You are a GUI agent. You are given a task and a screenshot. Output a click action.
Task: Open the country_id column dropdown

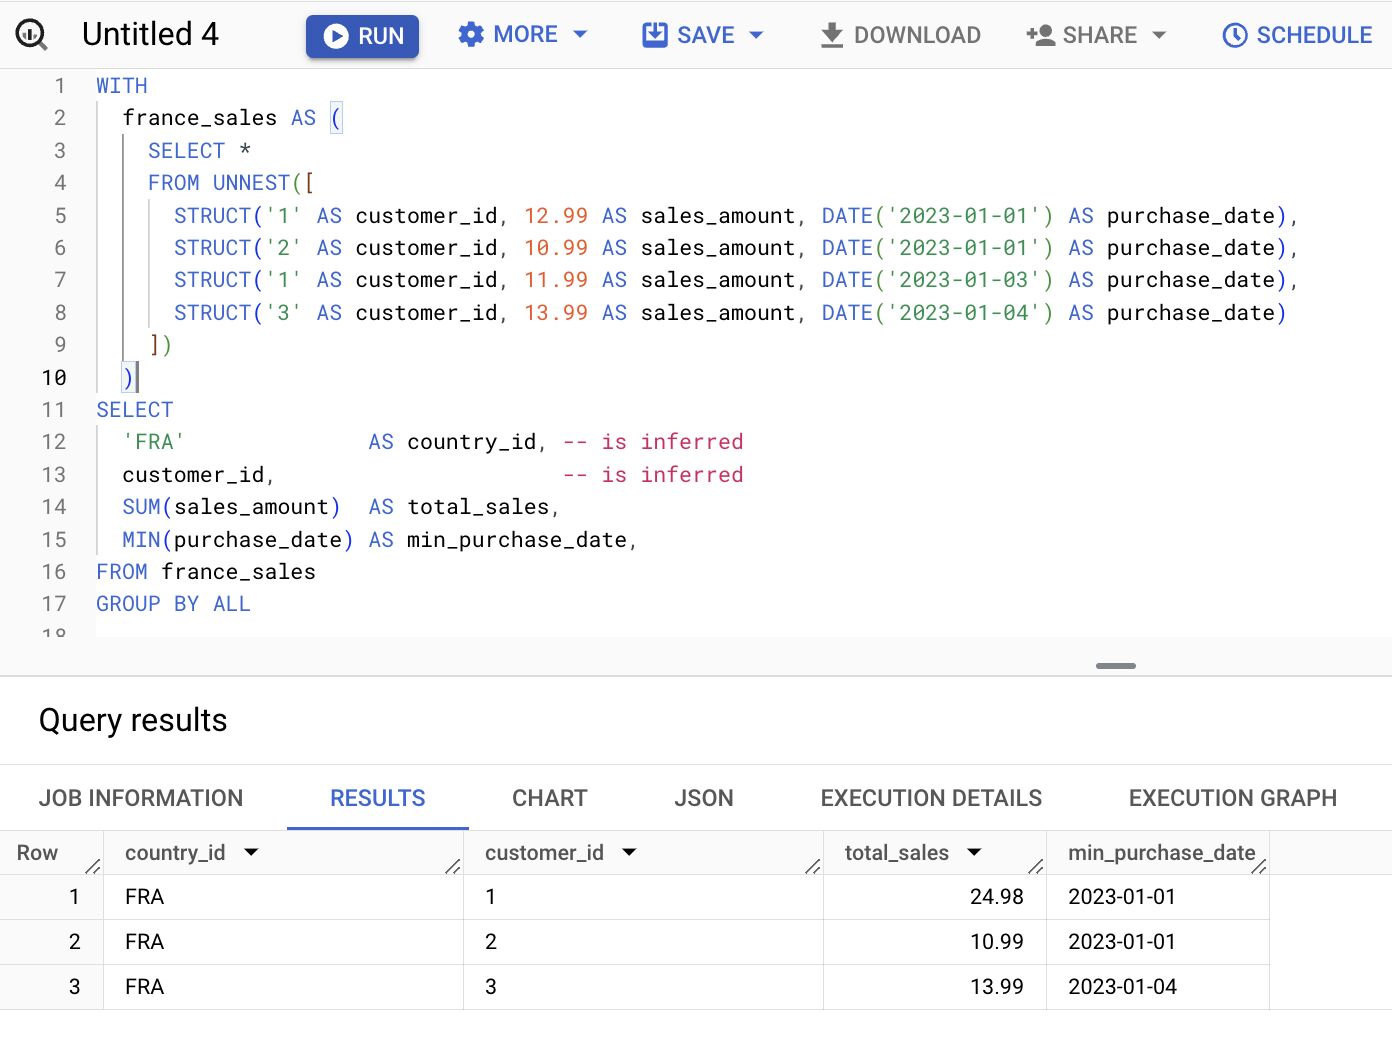(250, 852)
